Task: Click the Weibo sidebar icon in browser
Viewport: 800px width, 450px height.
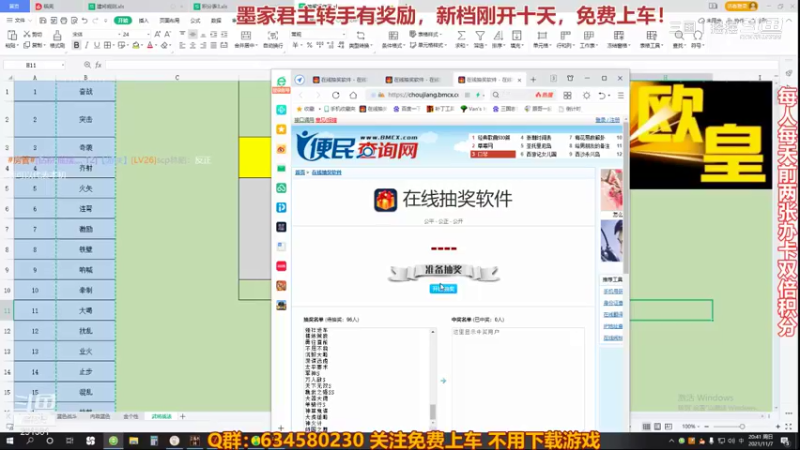Action: pyautogui.click(x=281, y=149)
